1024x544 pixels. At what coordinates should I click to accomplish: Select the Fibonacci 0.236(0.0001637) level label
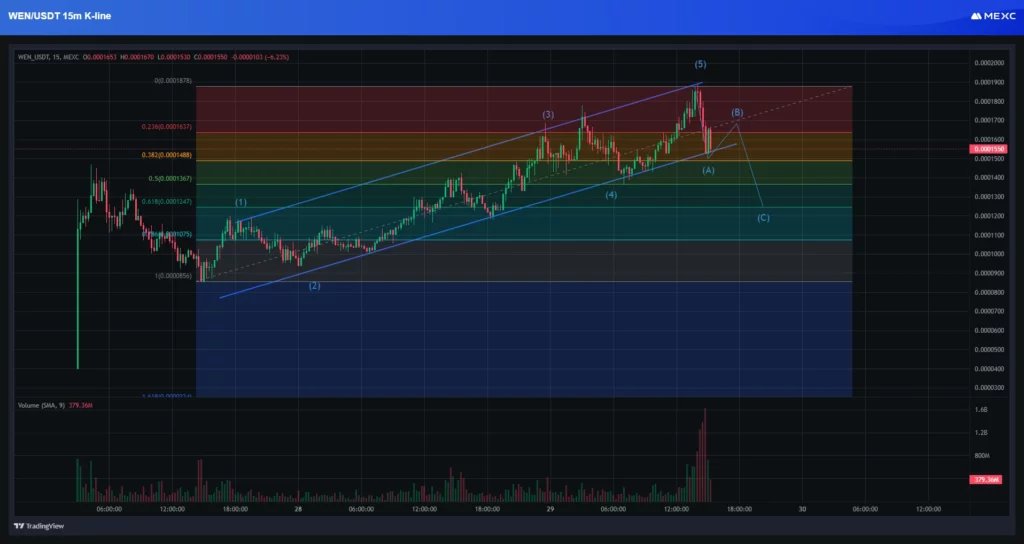pos(167,127)
